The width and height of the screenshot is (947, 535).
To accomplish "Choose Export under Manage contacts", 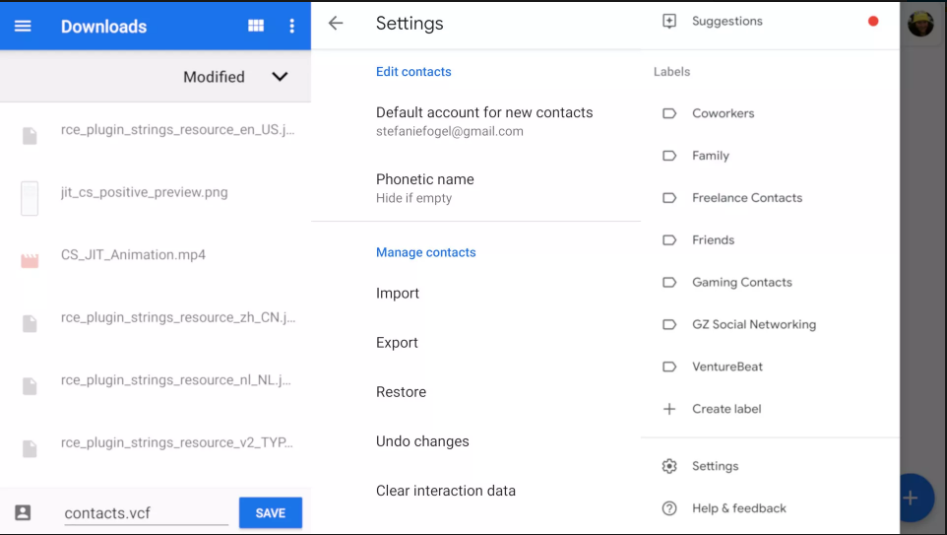I will click(x=397, y=343).
